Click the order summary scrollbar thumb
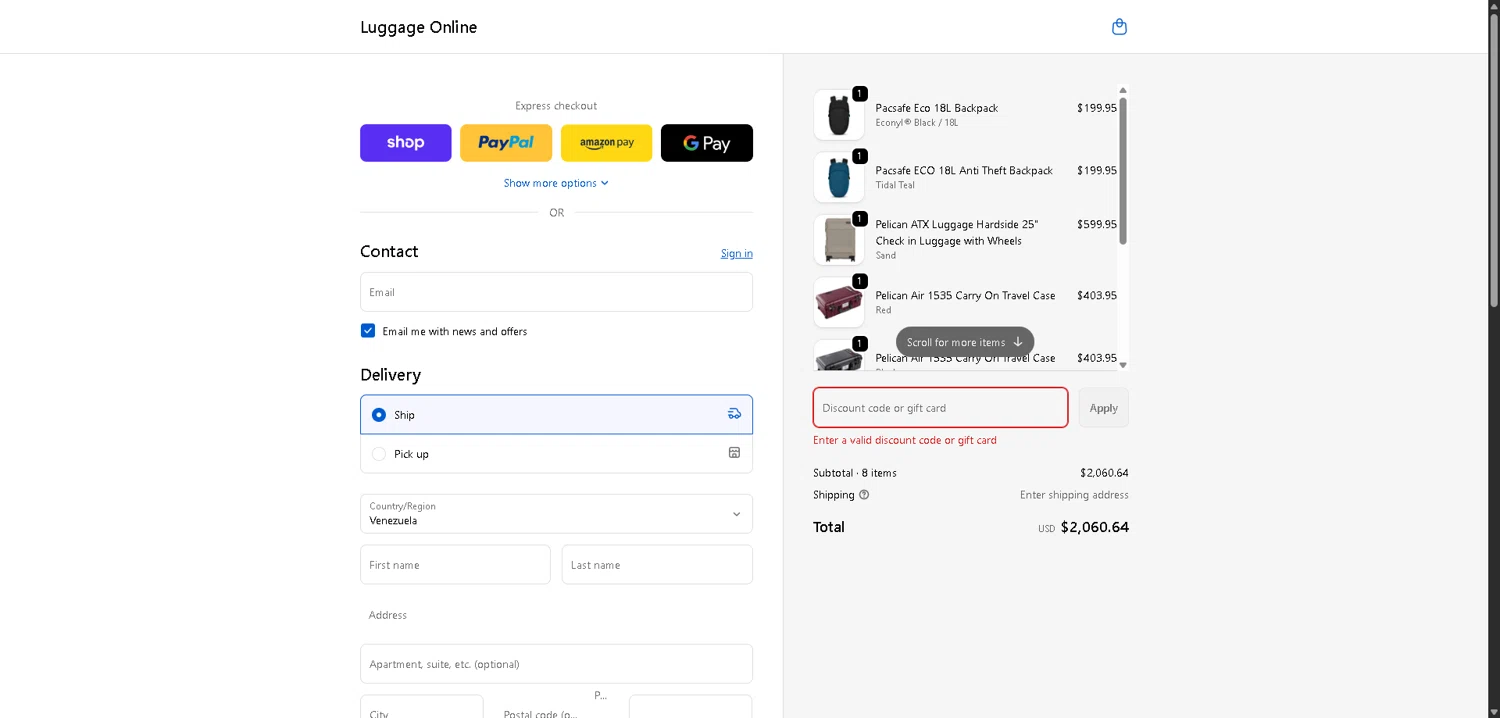1500x718 pixels. click(1123, 170)
